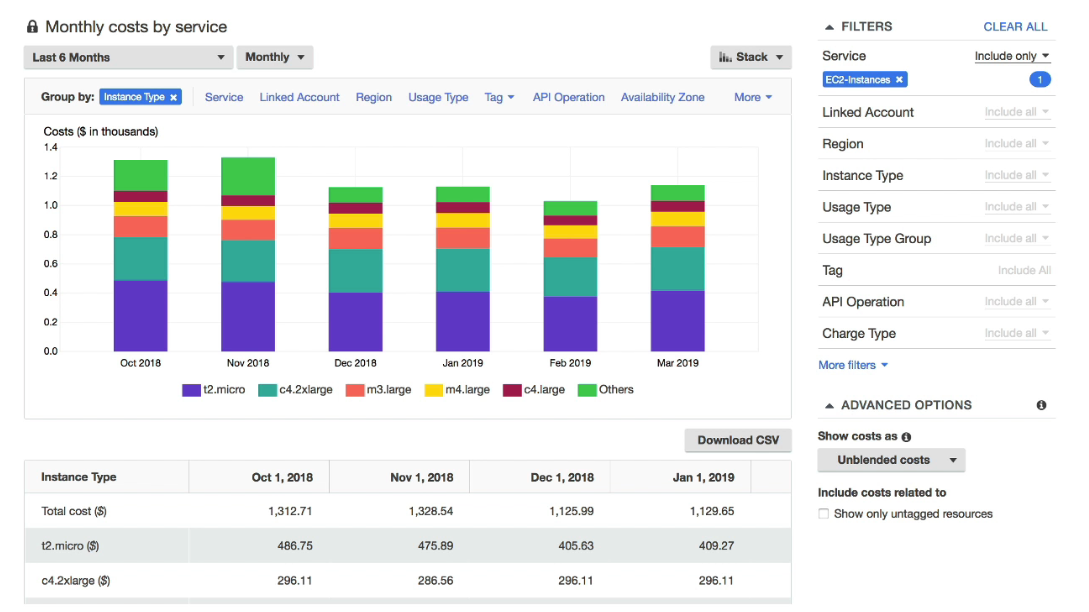Image resolution: width=1089 pixels, height=612 pixels.
Task: Expand More filters link
Action: (x=853, y=365)
